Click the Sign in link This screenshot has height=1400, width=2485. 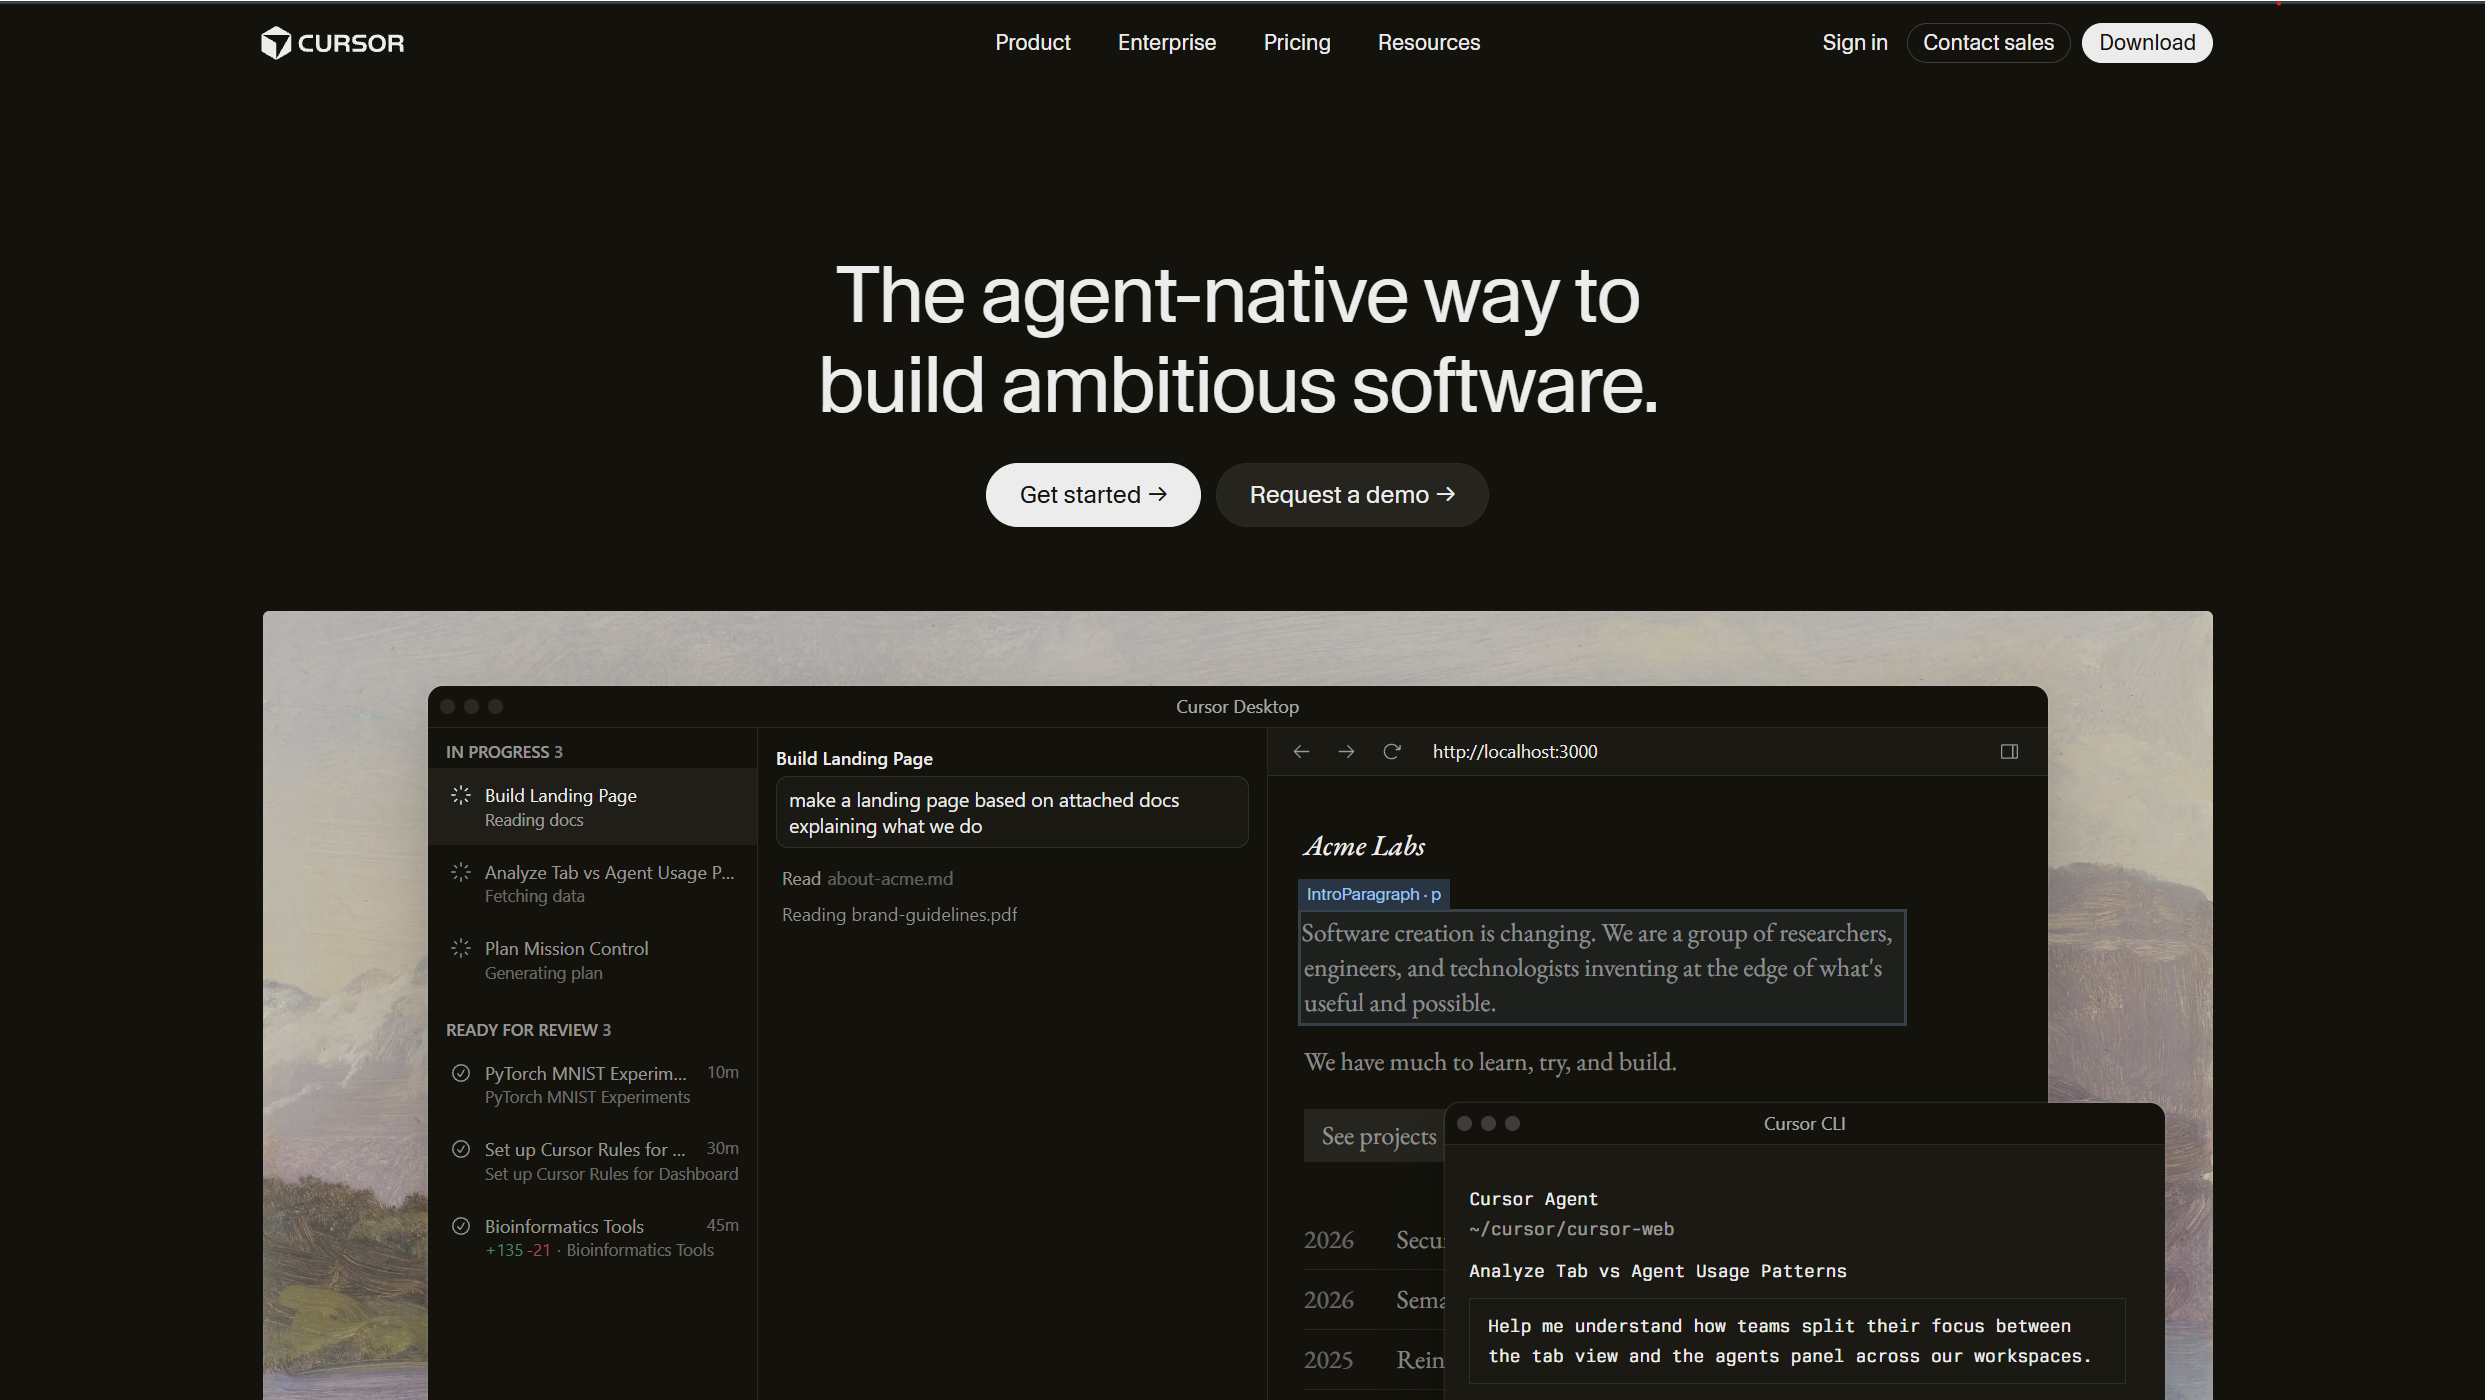click(1854, 43)
